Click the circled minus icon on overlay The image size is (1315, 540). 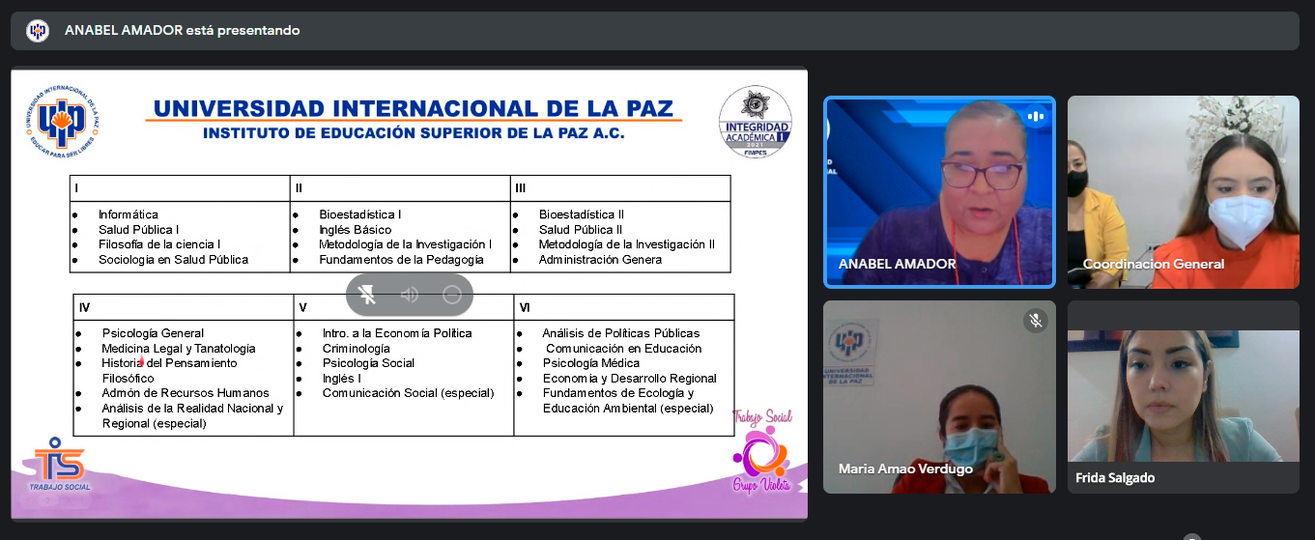tap(451, 294)
